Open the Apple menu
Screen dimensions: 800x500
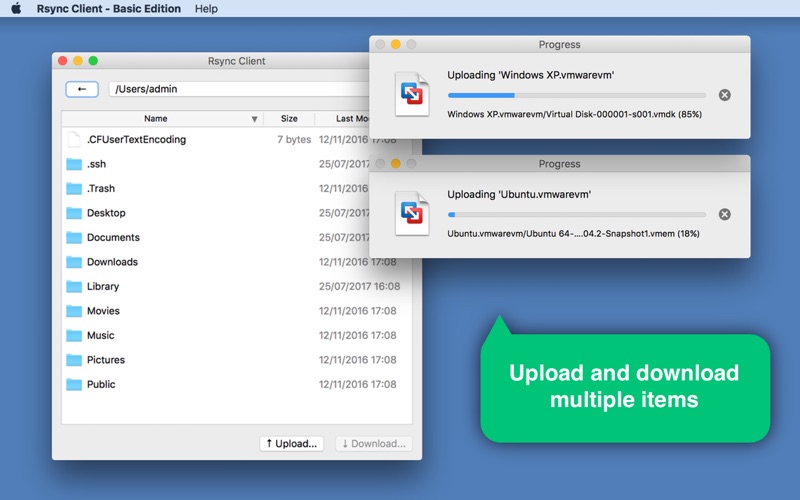[16, 9]
